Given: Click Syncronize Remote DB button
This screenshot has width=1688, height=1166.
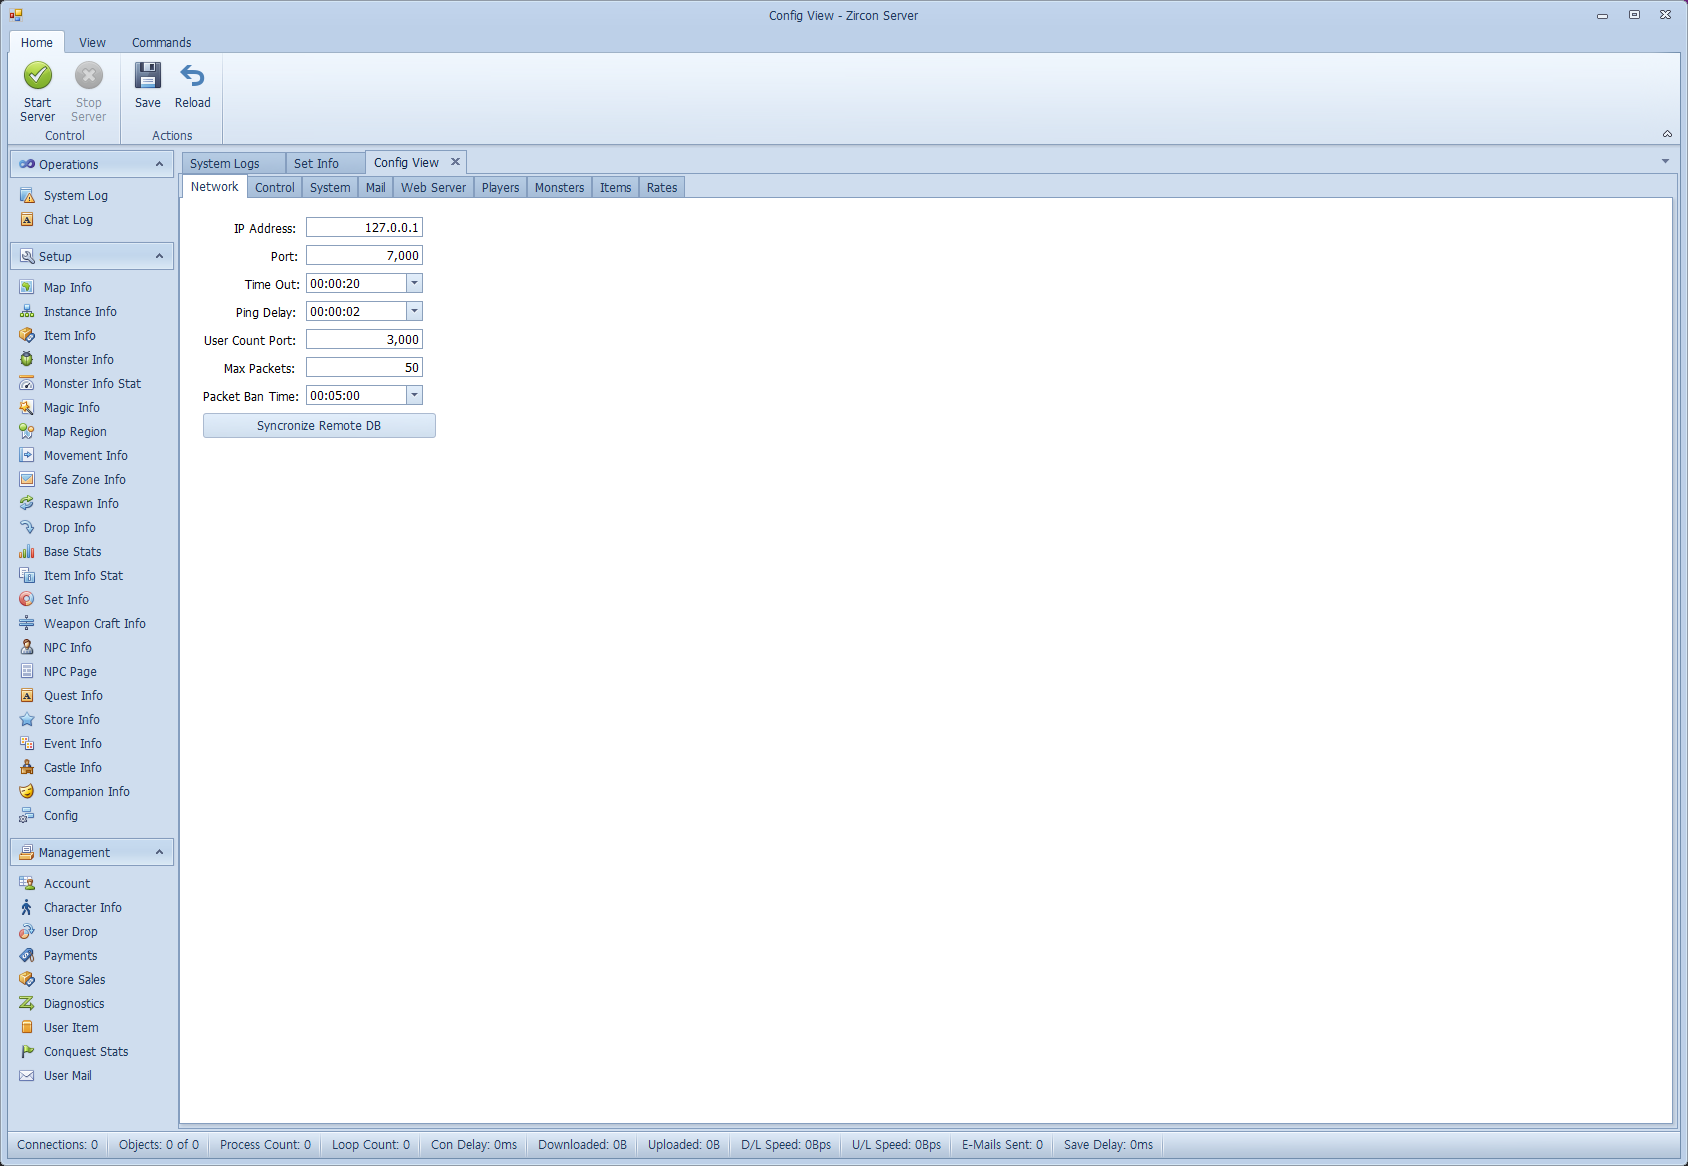Looking at the screenshot, I should click(x=319, y=426).
